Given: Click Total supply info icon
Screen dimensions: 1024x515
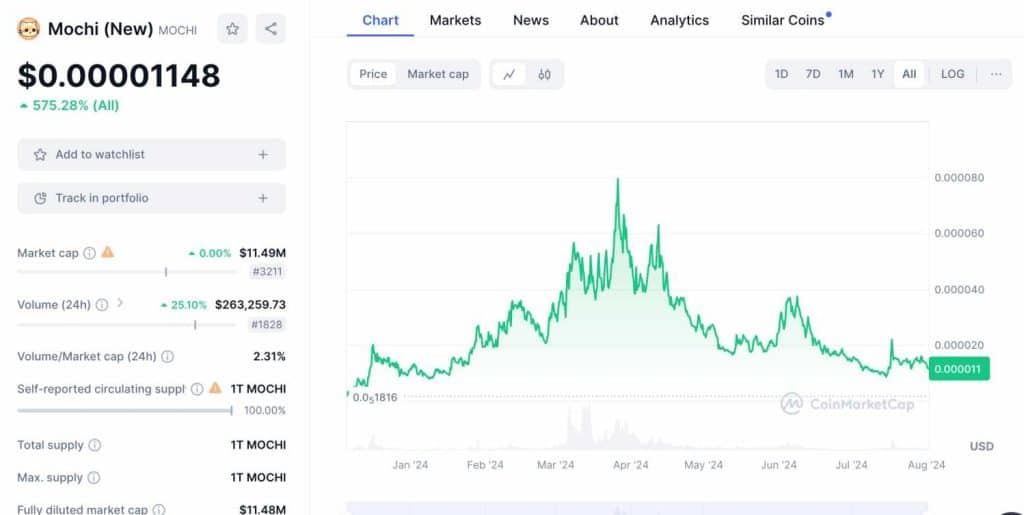Looking at the screenshot, I should [x=95, y=445].
